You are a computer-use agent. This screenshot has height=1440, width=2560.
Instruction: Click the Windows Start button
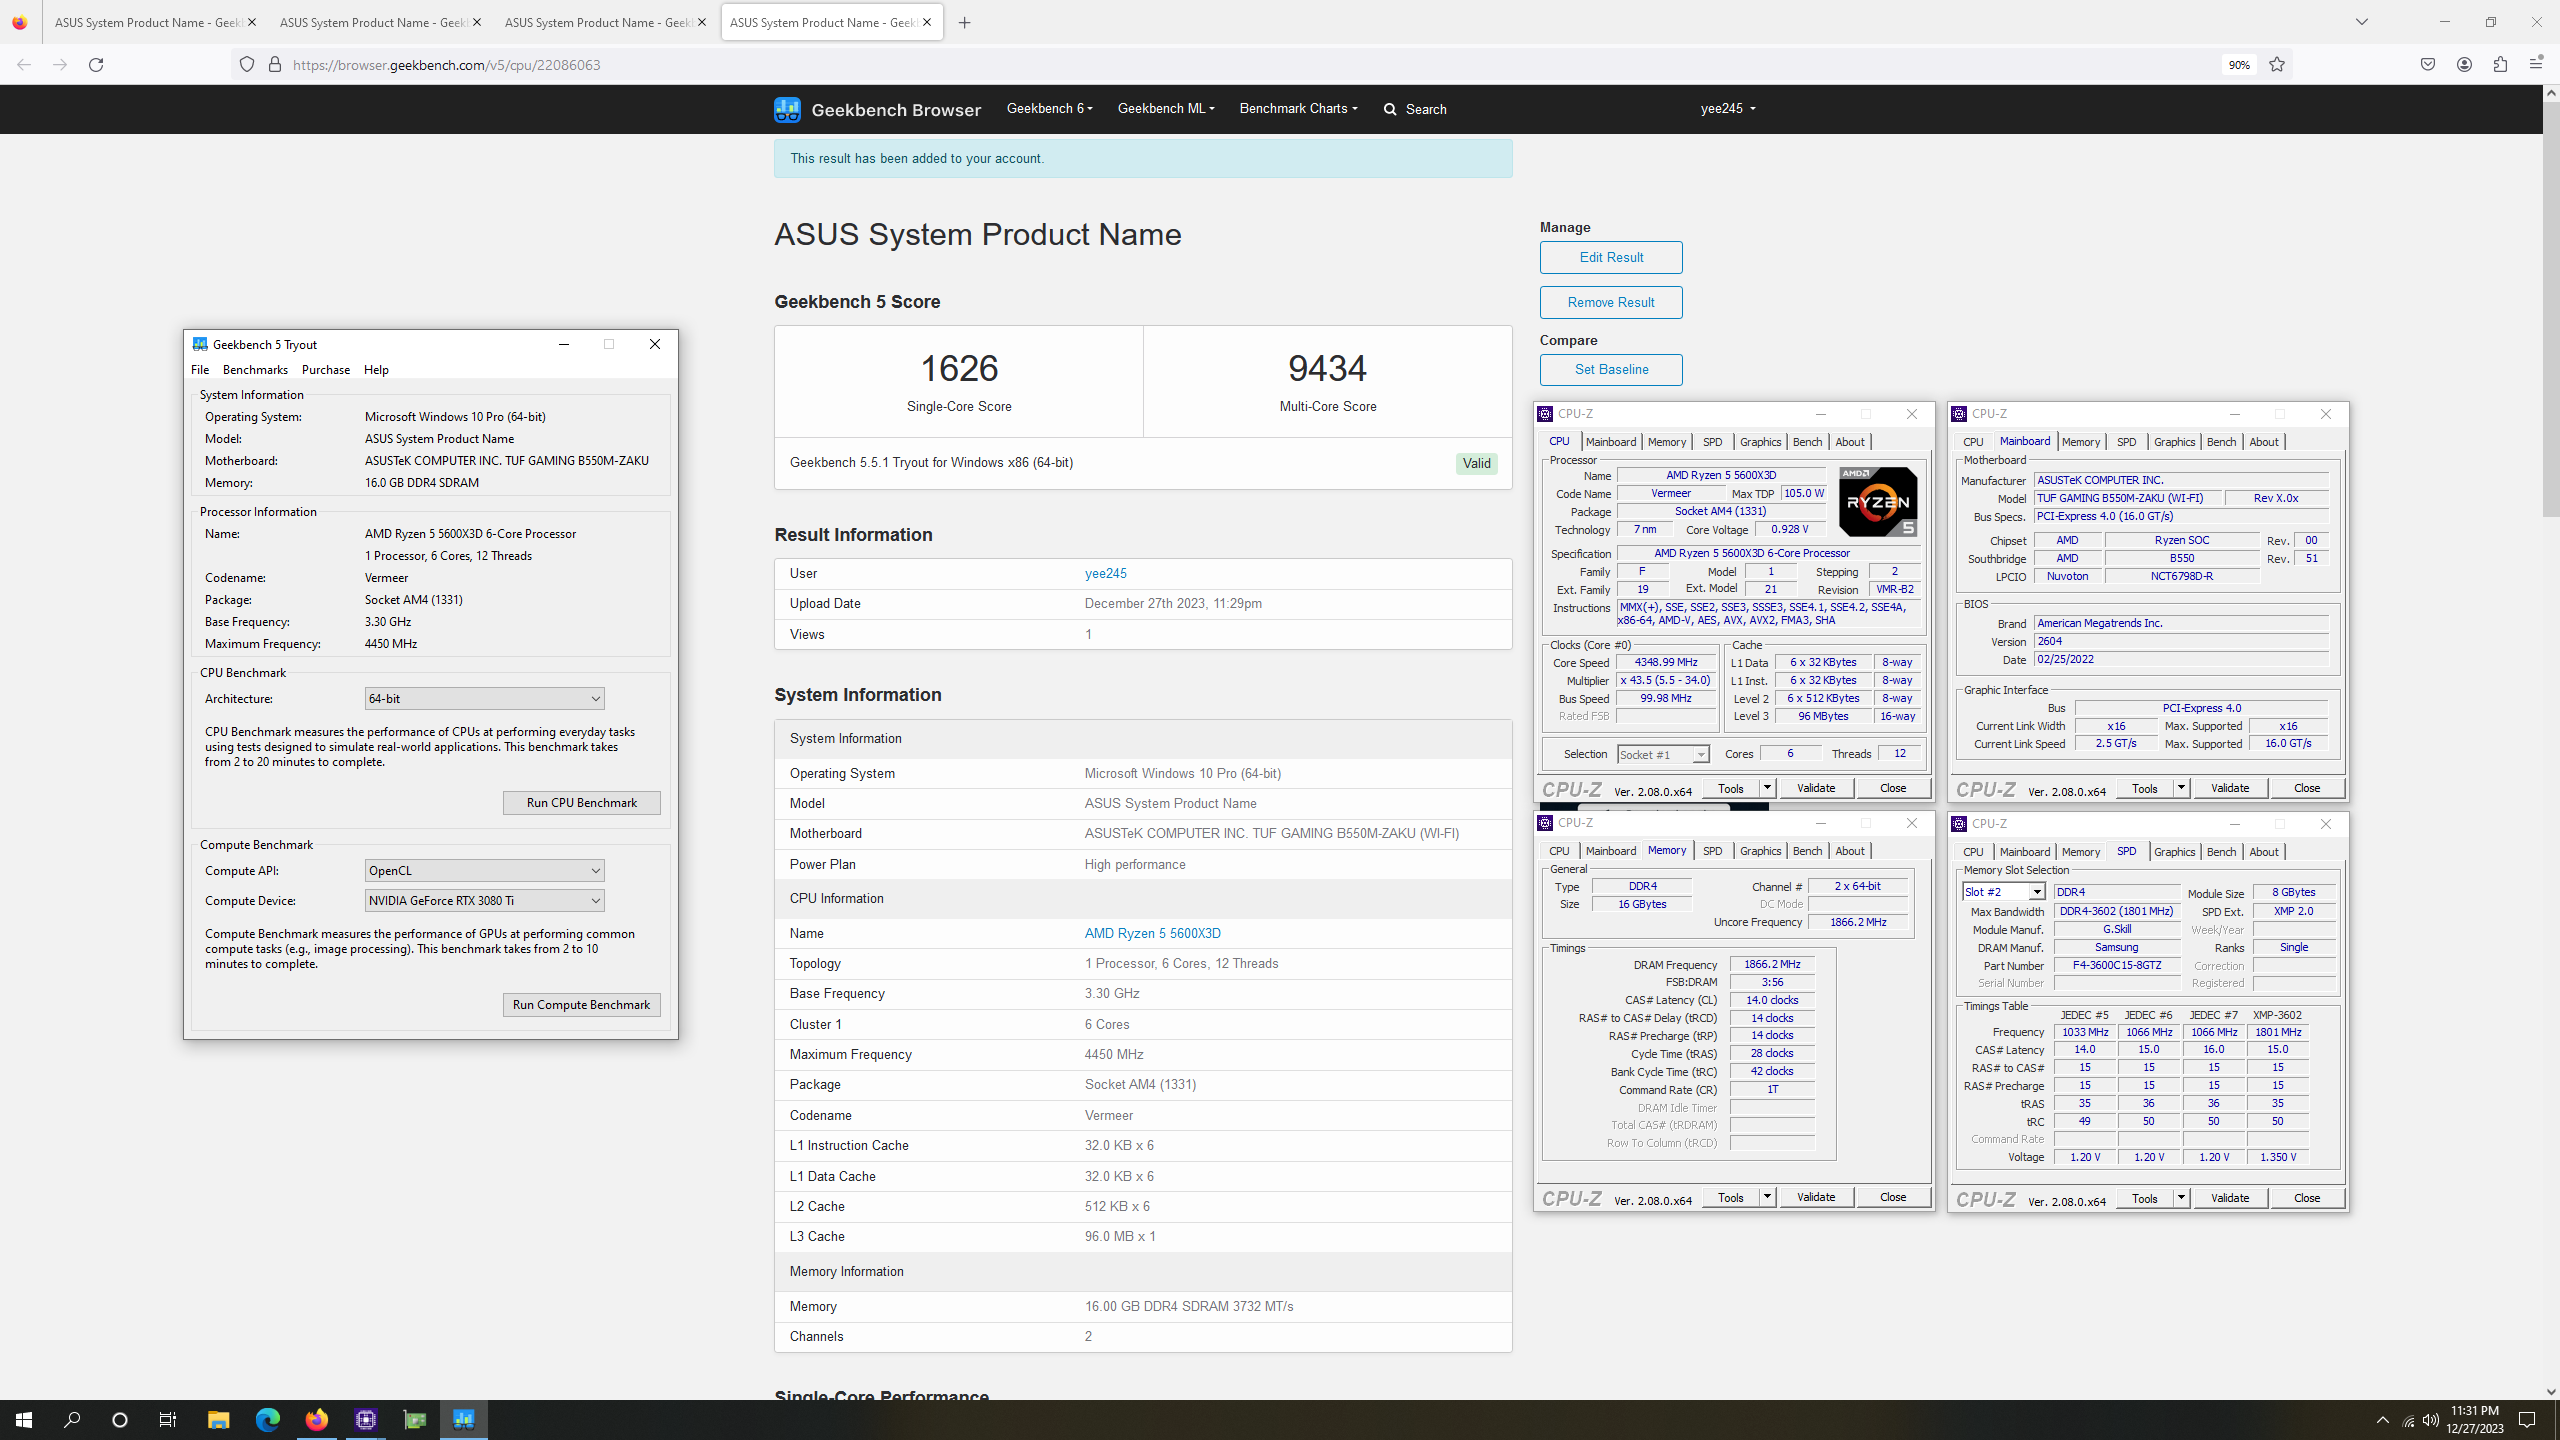coord(24,1420)
